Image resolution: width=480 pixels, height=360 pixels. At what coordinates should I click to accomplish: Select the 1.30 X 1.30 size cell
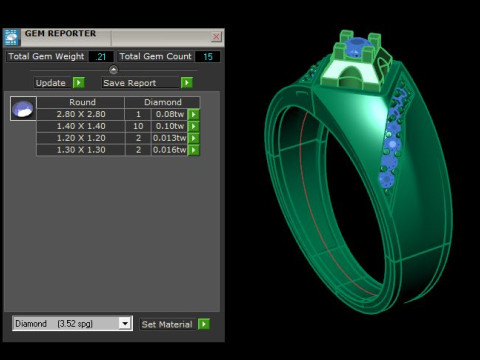tap(81, 150)
